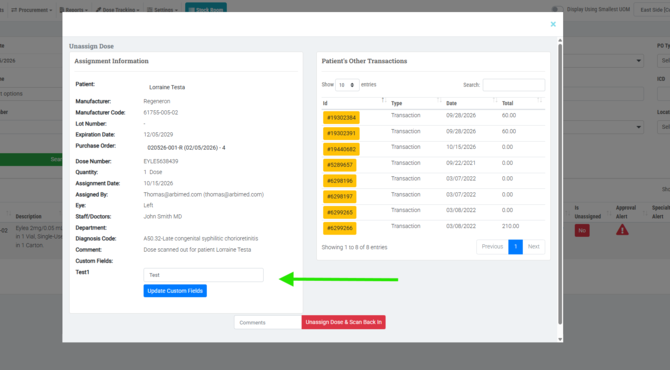Open Dose Tracking menu in navbar
The width and height of the screenshot is (670, 370).
(118, 9)
